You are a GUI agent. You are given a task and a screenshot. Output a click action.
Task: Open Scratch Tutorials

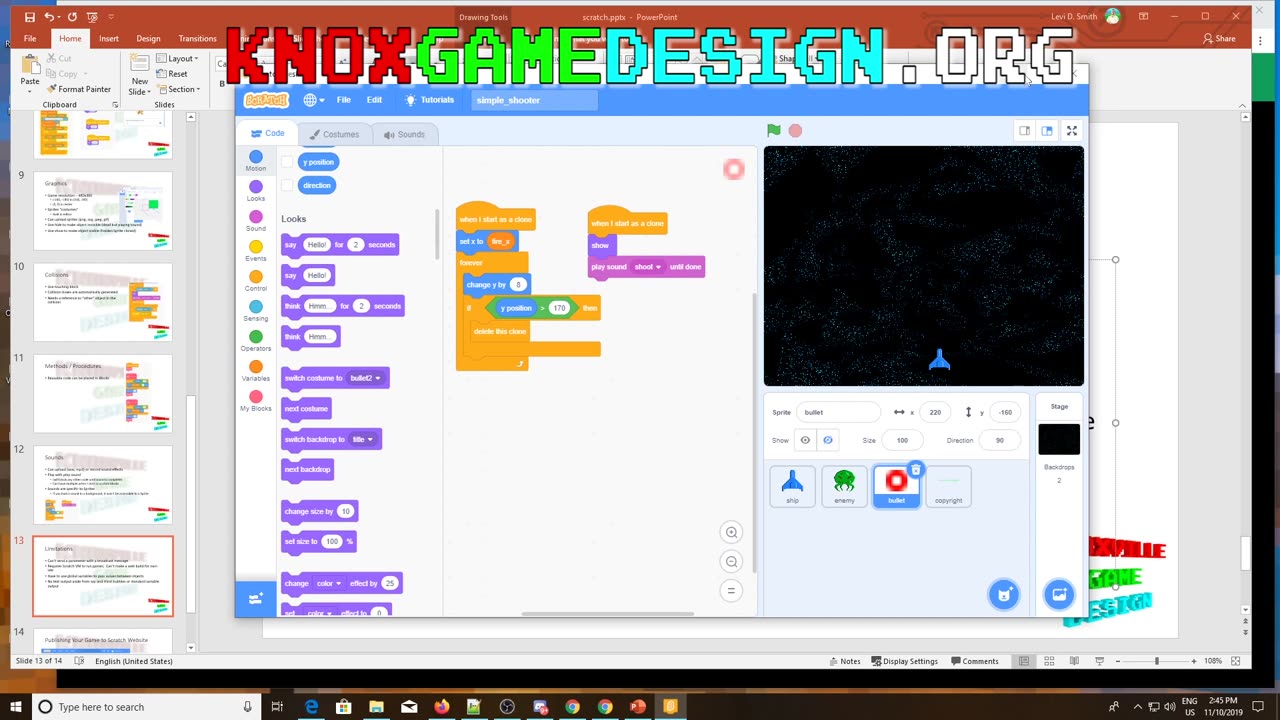click(429, 100)
